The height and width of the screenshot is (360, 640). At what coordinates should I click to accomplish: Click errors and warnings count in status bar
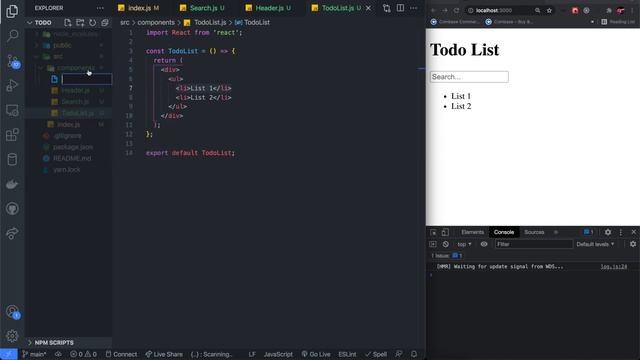(83, 354)
